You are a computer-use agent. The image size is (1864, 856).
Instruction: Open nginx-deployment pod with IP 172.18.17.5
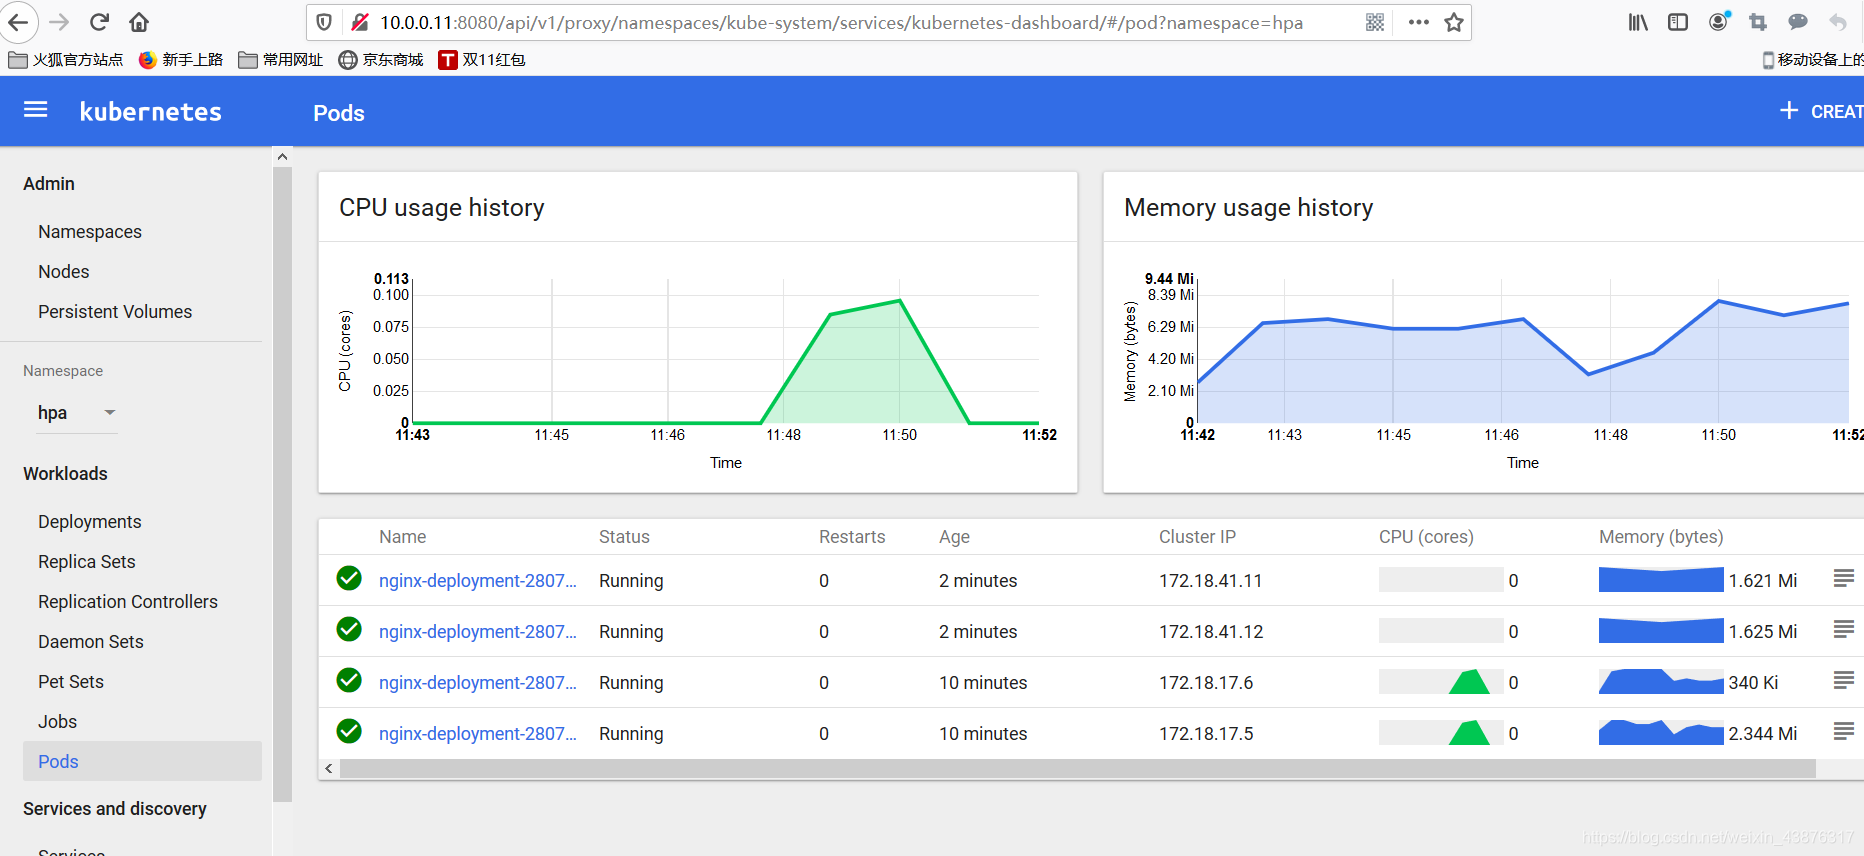[x=478, y=734]
